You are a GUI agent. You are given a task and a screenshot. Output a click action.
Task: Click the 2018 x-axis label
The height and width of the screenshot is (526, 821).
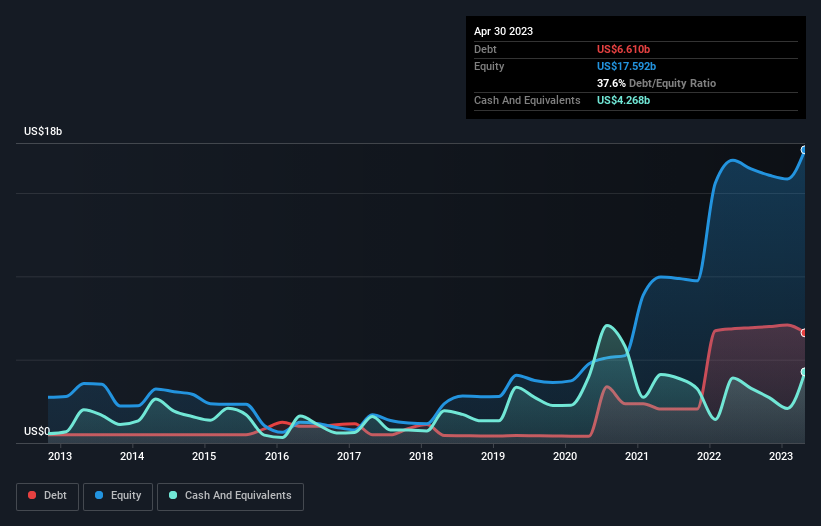pyautogui.click(x=421, y=456)
